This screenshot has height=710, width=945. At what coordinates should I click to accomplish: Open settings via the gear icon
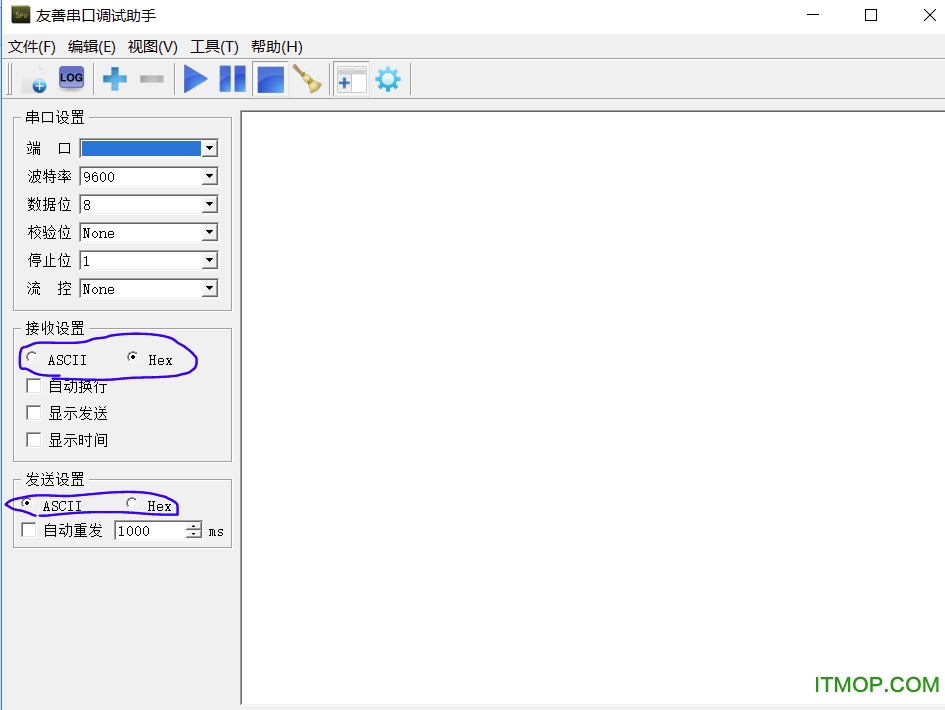[x=388, y=79]
